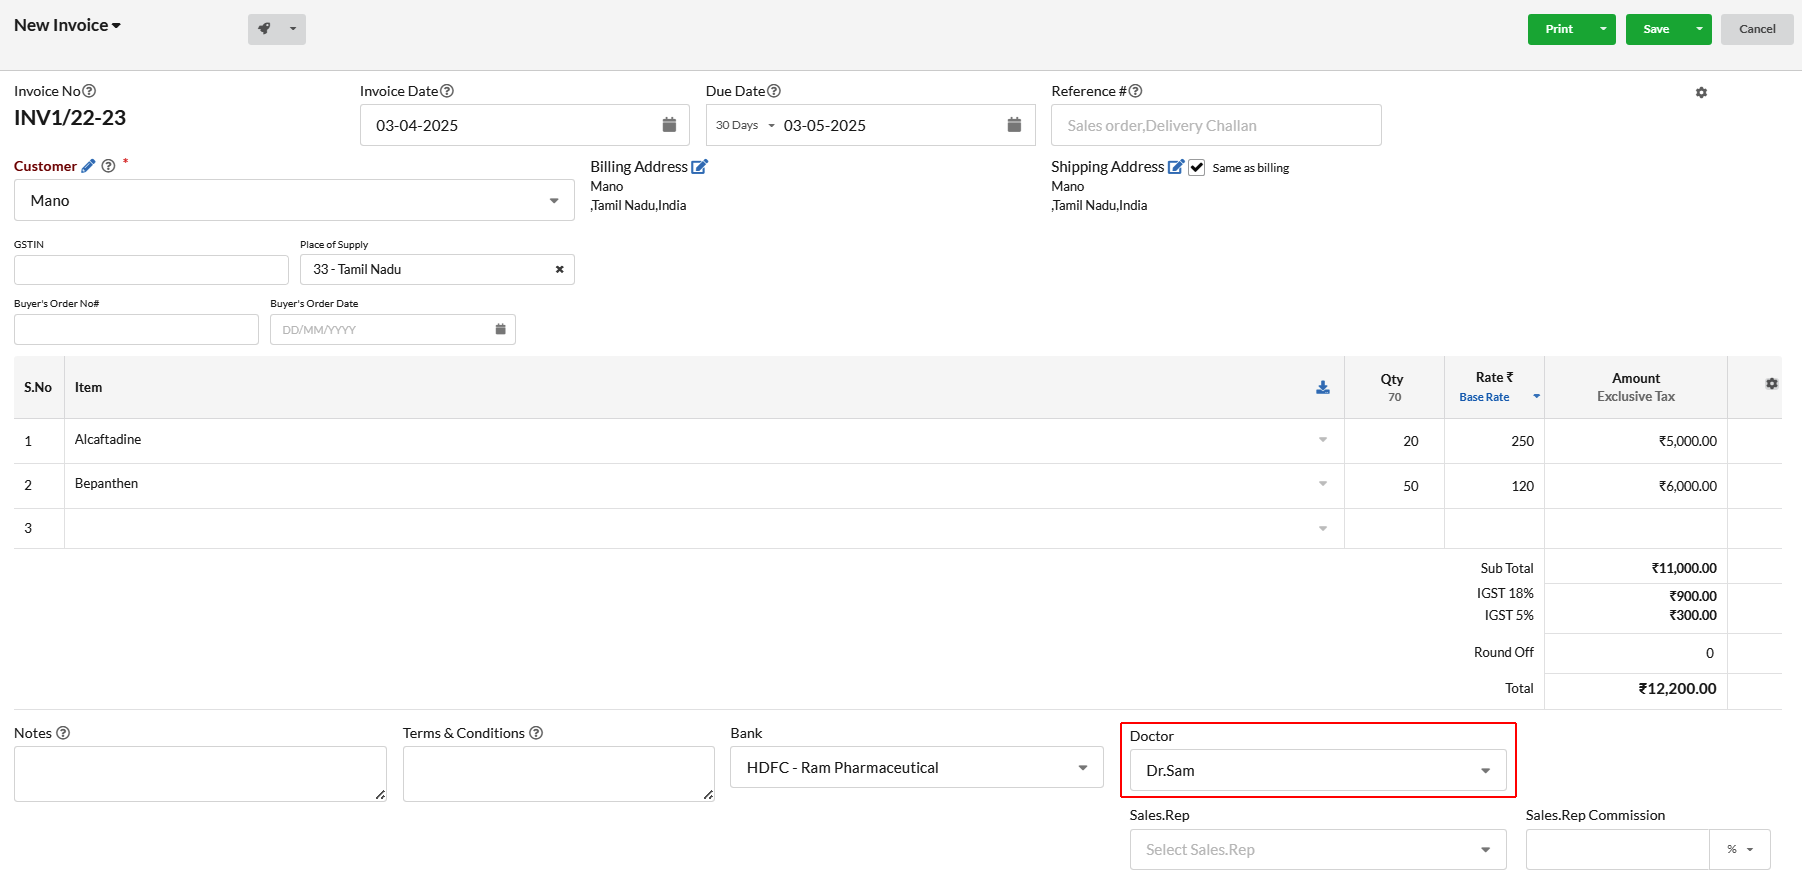Click the Total amount ₹12,200.00
This screenshot has height=889, width=1802.
coord(1677,688)
